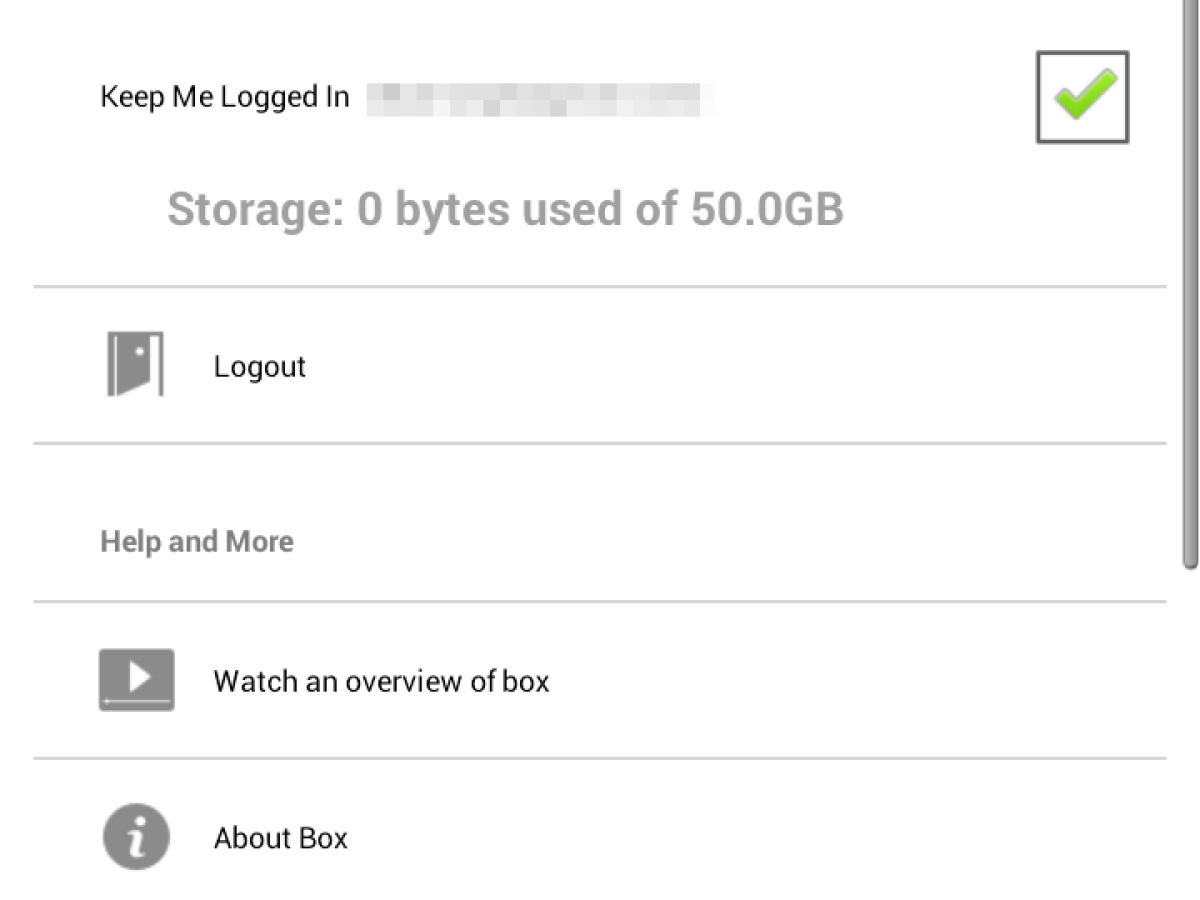Click the 50.0GB storage capacity value

pyautogui.click(x=767, y=210)
